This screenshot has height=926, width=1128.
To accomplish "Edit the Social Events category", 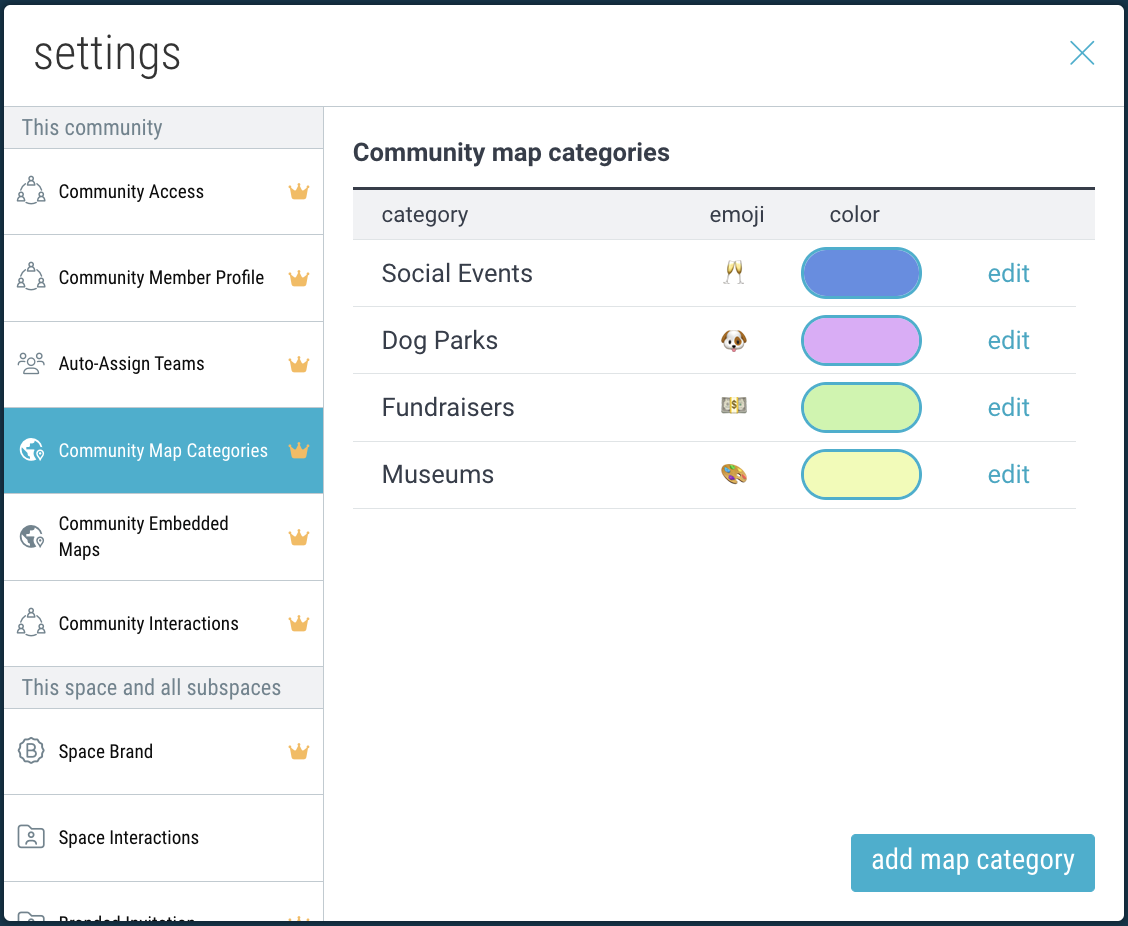I will click(1008, 273).
